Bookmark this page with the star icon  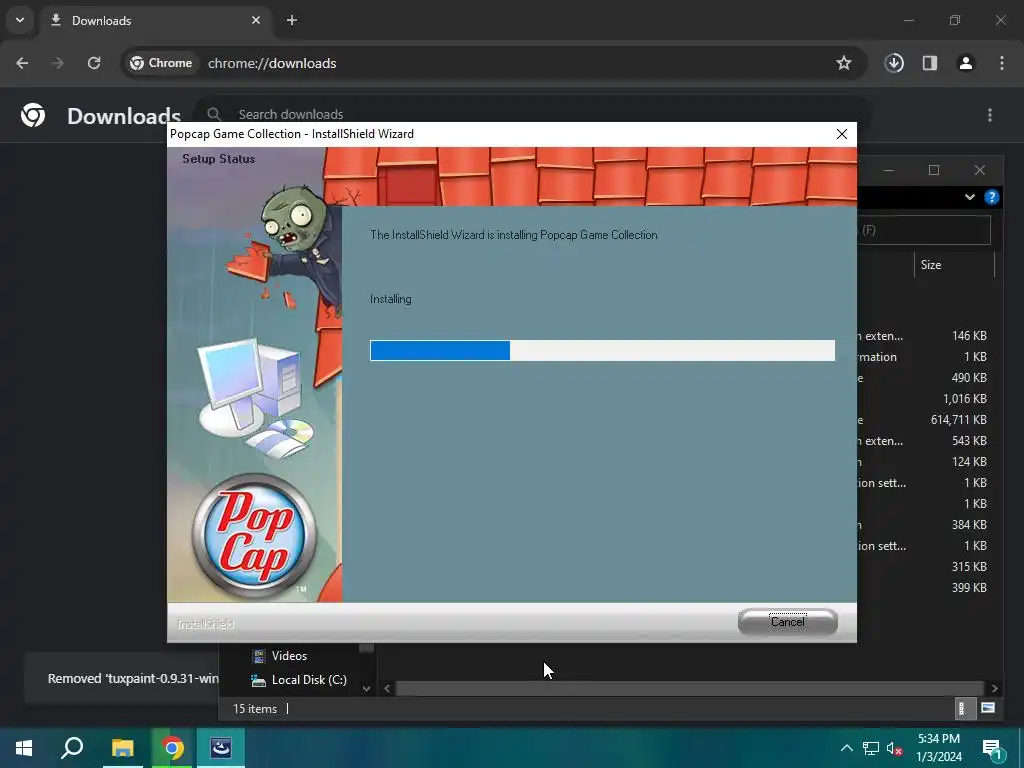click(844, 63)
